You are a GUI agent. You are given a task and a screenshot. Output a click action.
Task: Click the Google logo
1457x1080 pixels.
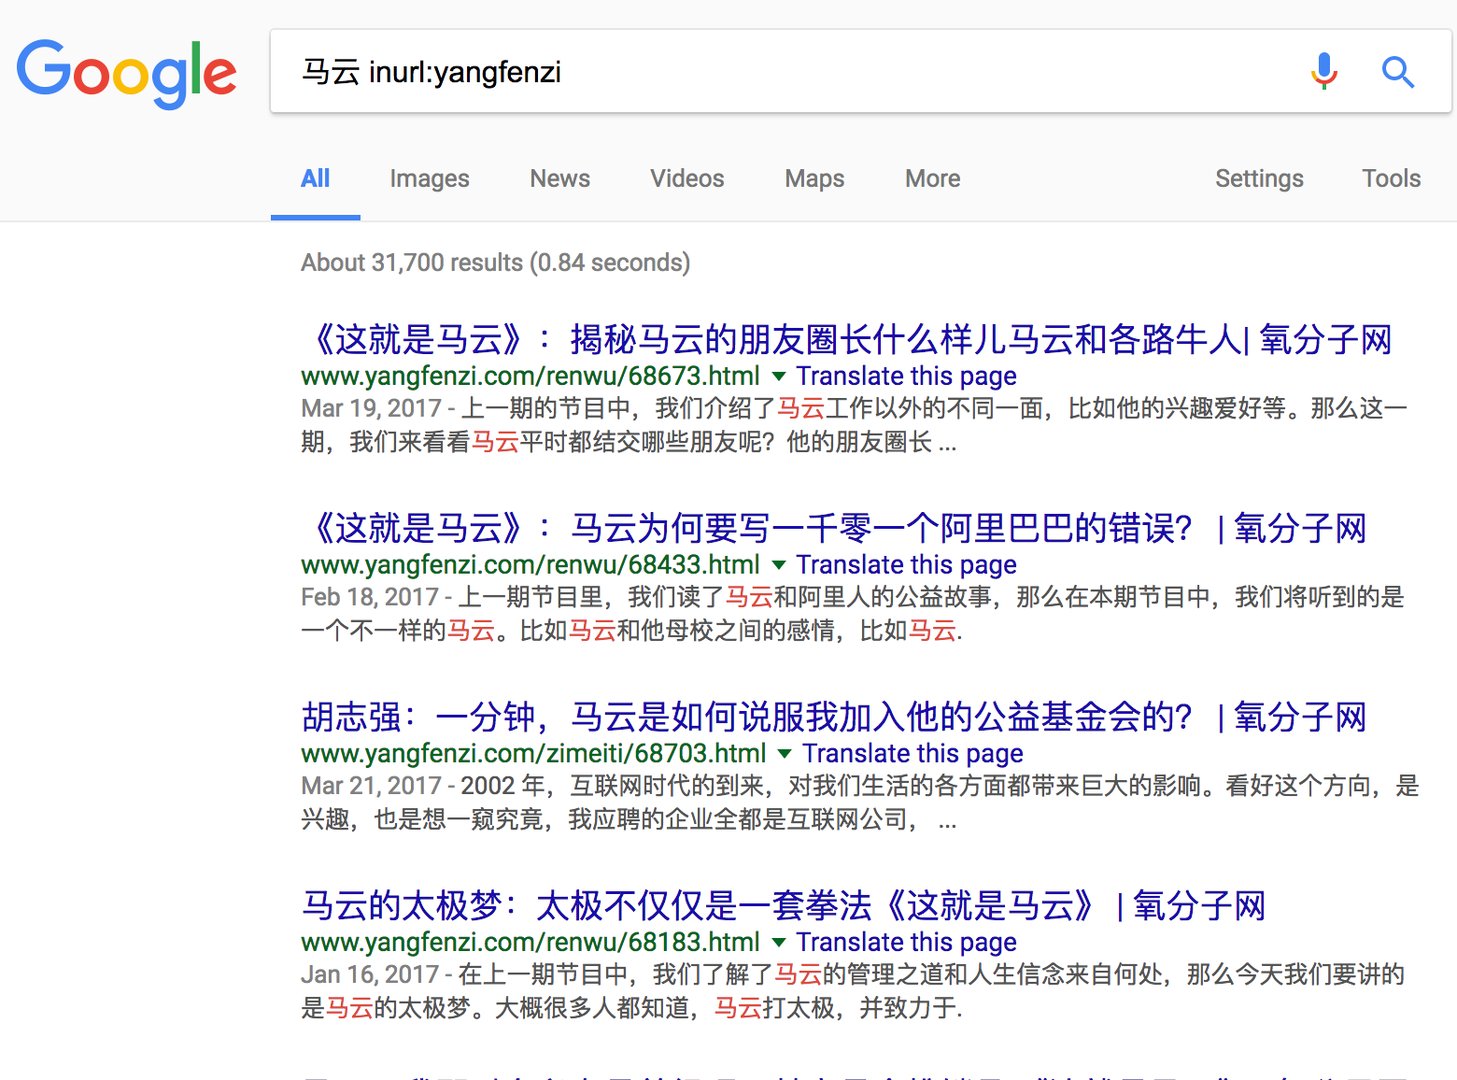125,72
